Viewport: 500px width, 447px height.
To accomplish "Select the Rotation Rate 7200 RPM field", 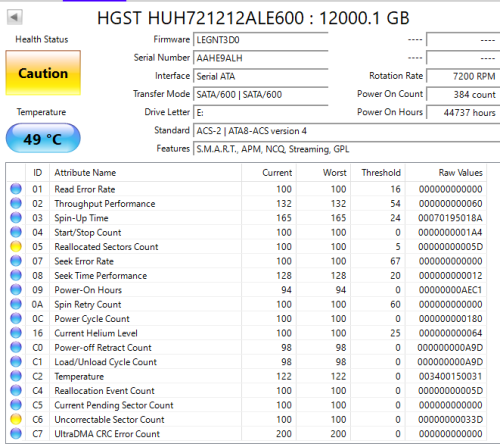I will coord(463,76).
